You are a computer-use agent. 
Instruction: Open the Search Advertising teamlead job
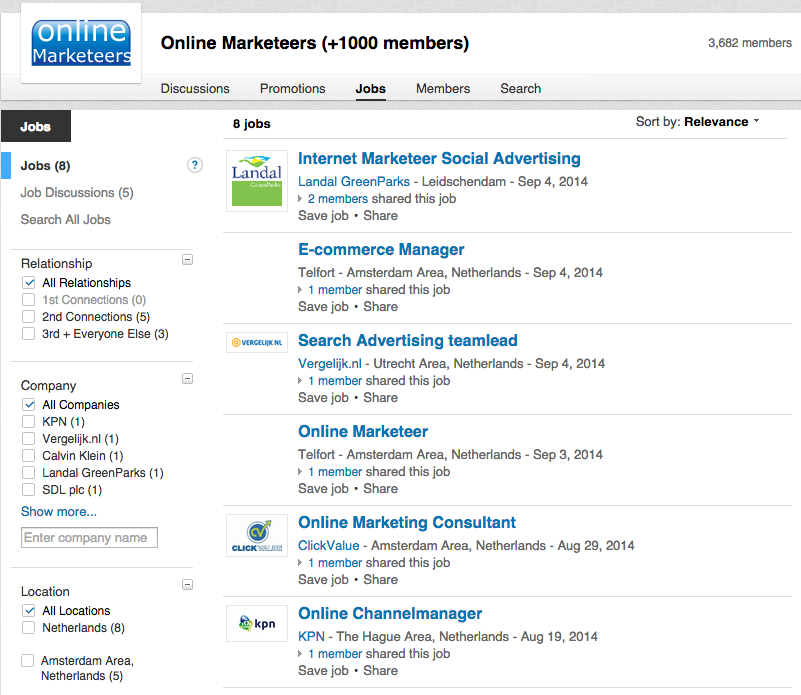click(x=408, y=340)
